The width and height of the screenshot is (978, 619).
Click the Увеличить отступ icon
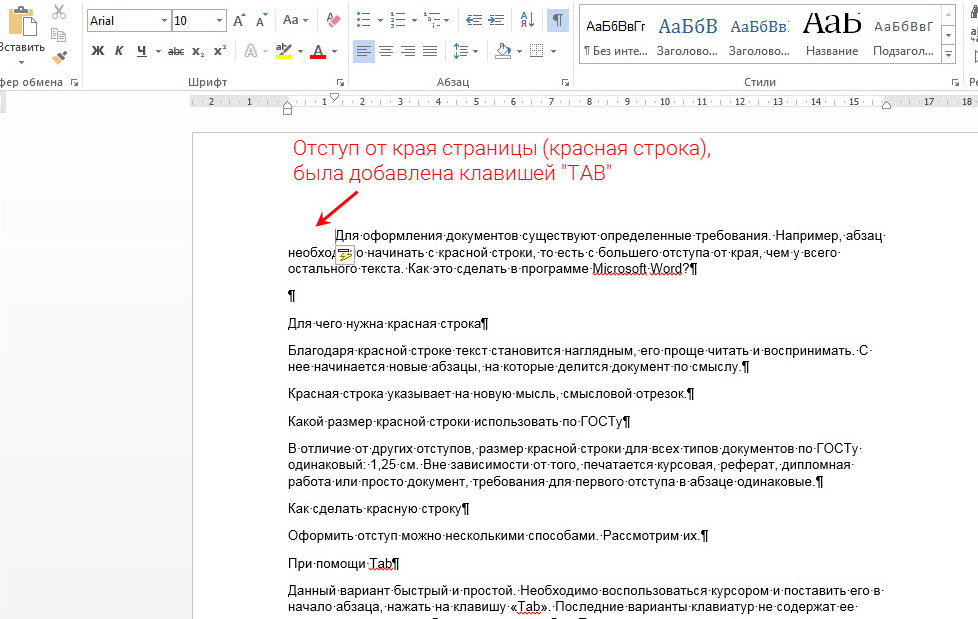pos(495,19)
